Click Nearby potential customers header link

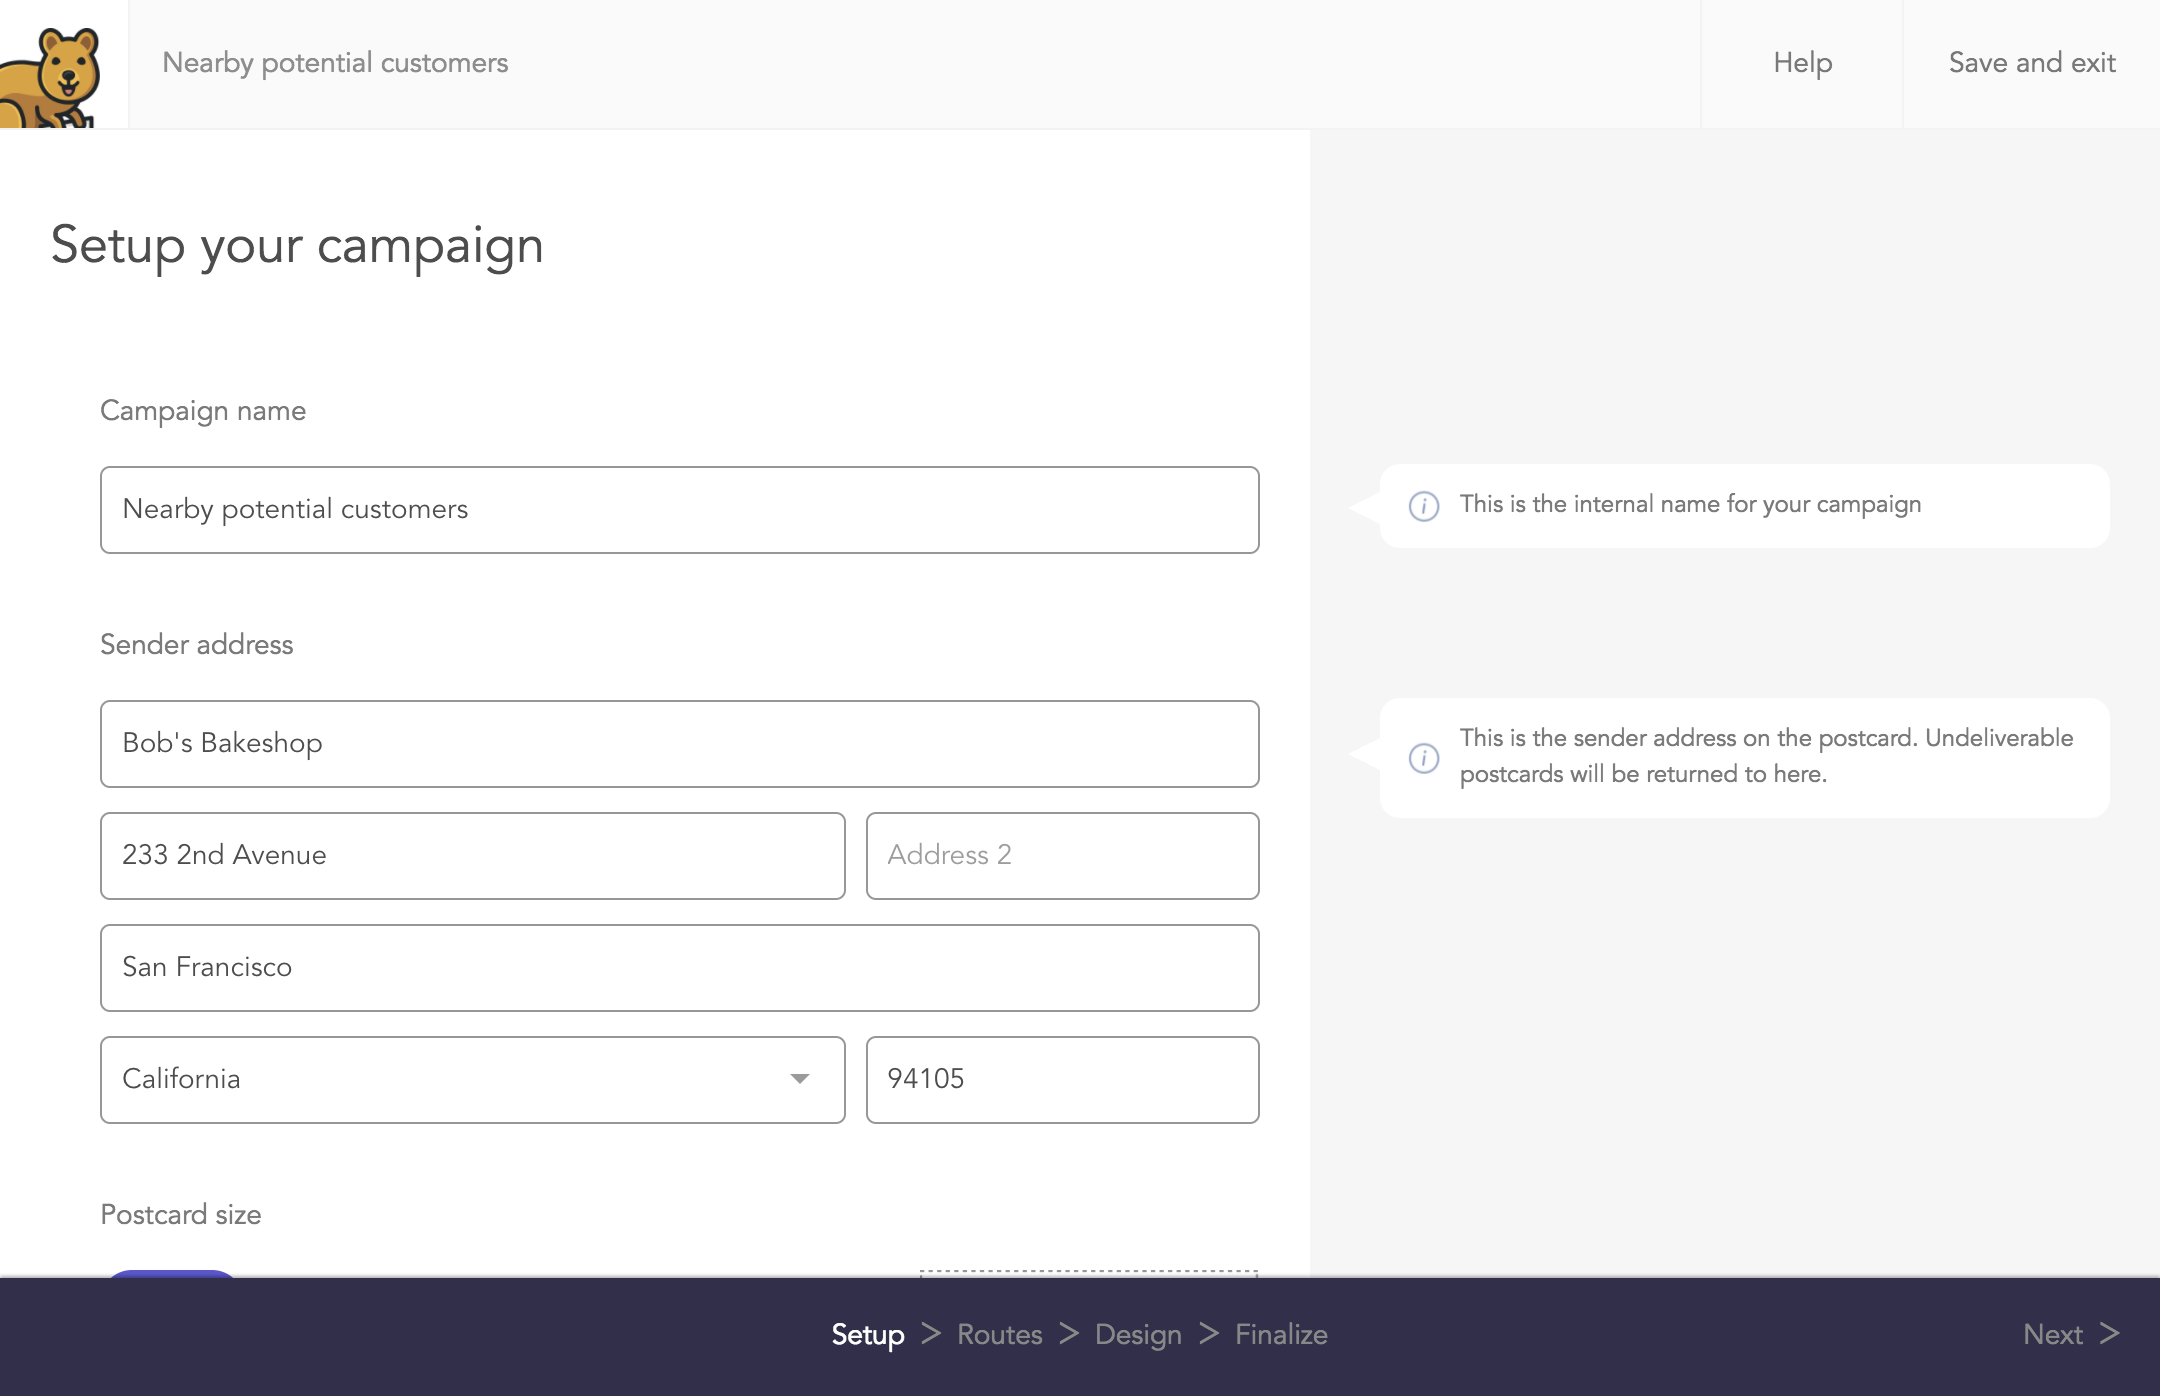[335, 63]
